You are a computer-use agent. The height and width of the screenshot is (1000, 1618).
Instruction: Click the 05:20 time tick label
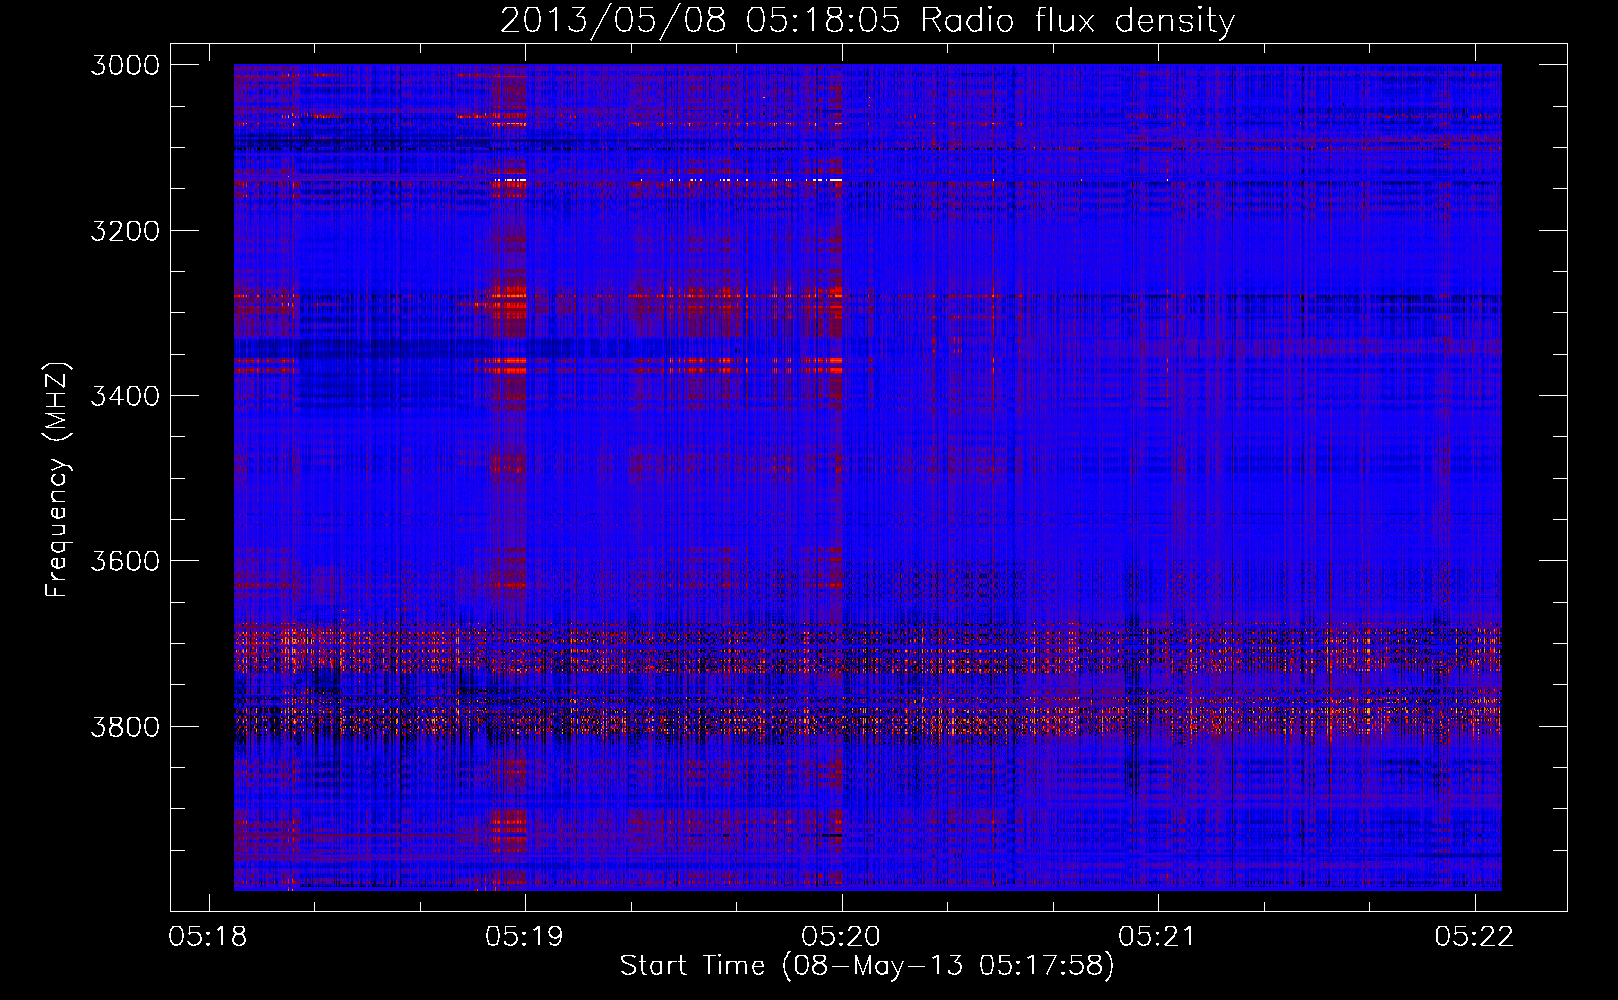pos(841,936)
